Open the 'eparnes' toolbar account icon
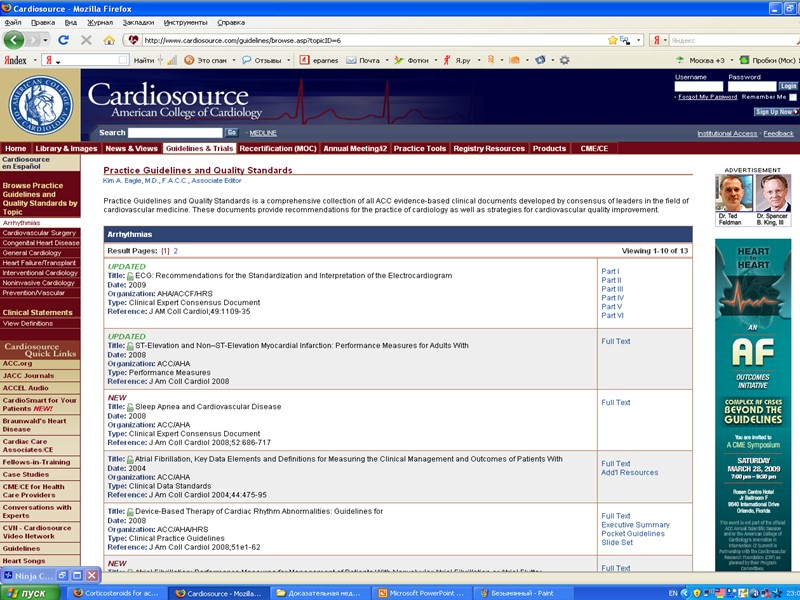Viewport: 800px width, 600px height. [x=305, y=60]
